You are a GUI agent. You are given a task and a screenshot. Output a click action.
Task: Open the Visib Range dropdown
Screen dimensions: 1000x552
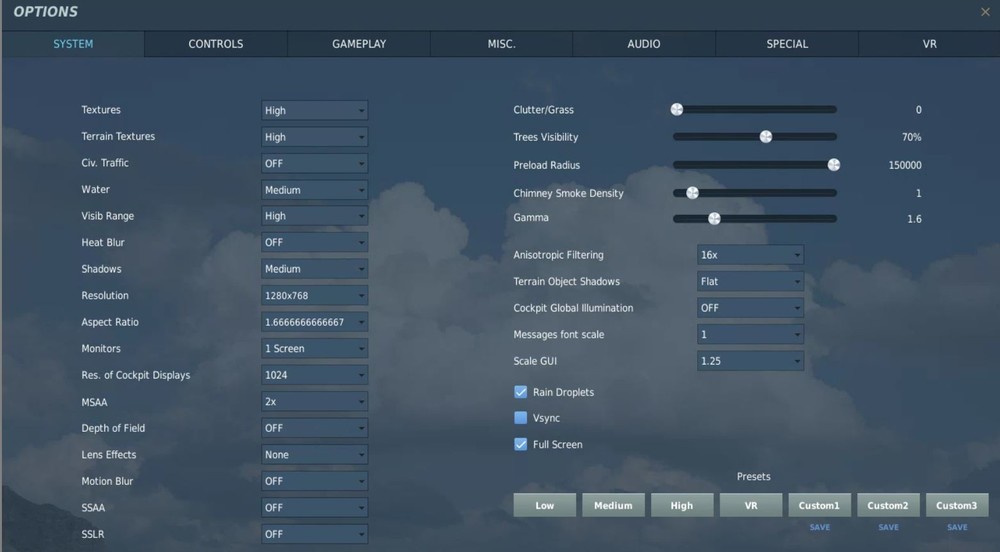point(314,216)
